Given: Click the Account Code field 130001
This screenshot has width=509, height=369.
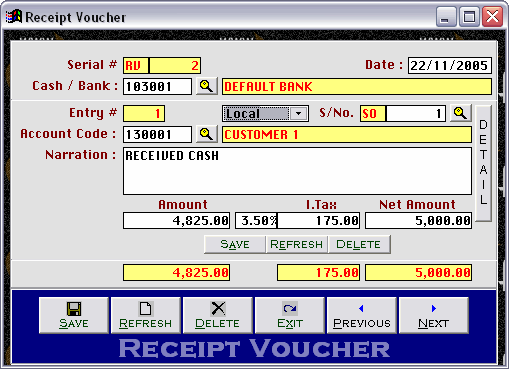Looking at the screenshot, I should [x=157, y=135].
